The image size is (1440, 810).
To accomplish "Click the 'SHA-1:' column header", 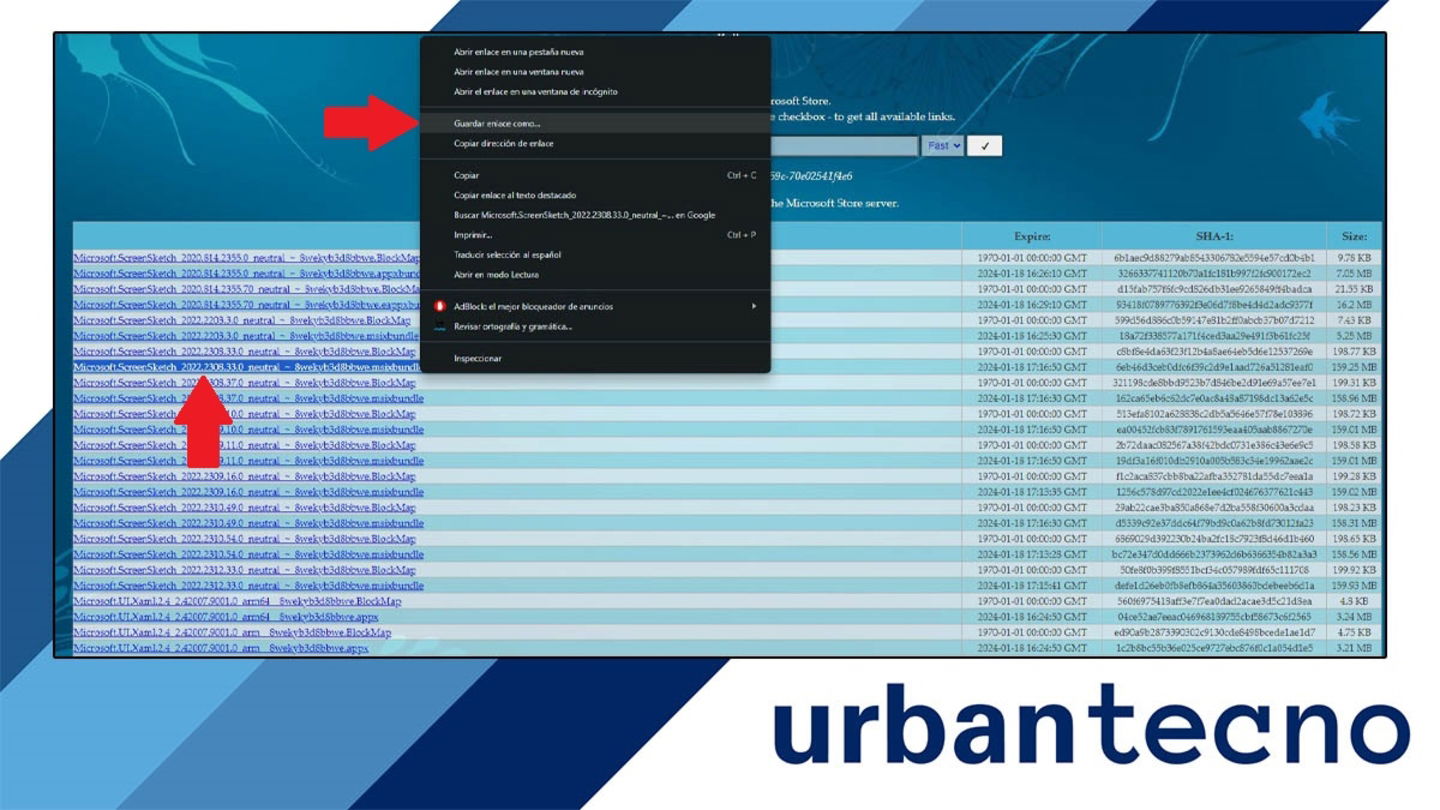I will click(x=1214, y=237).
